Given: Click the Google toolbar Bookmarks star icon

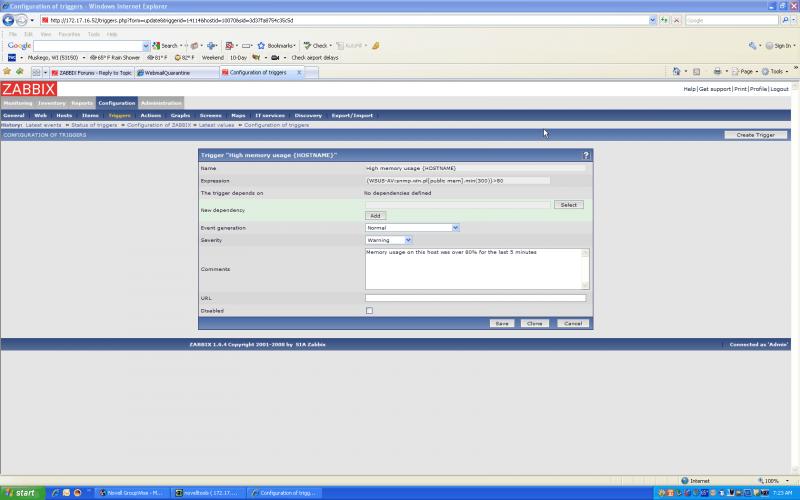Looking at the screenshot, I should point(261,45).
